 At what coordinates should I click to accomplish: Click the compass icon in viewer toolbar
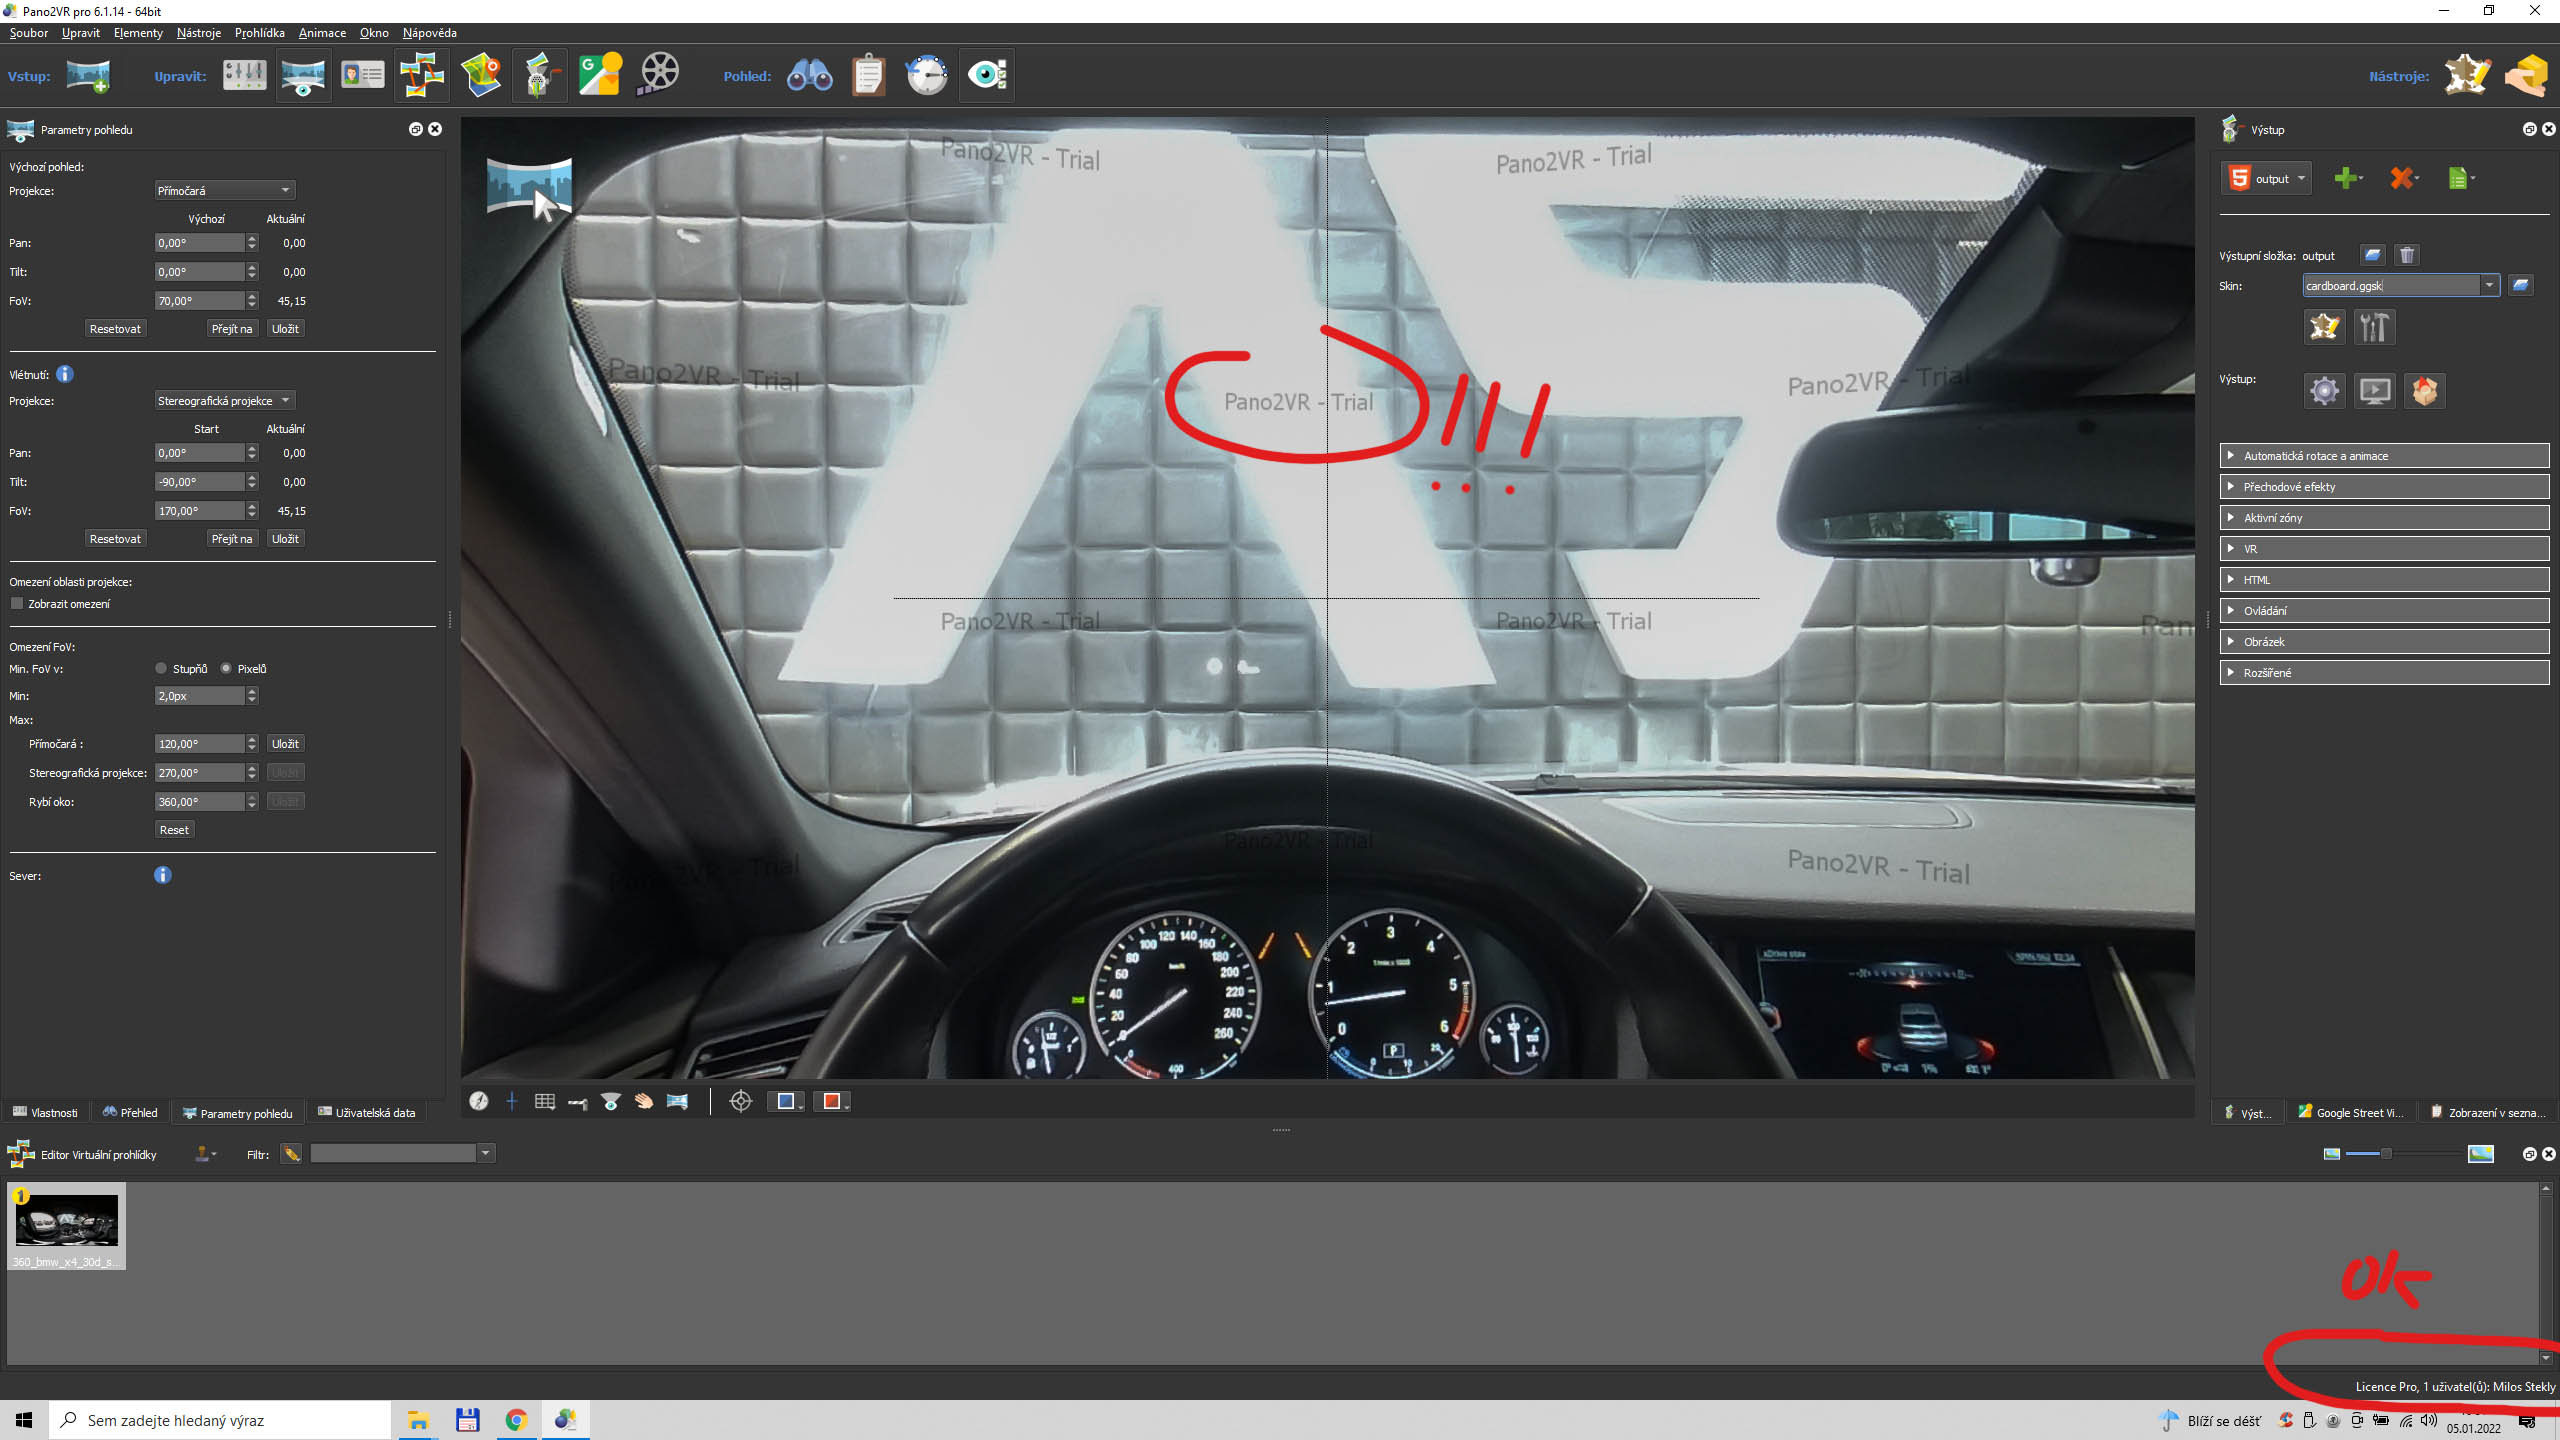coord(479,1101)
